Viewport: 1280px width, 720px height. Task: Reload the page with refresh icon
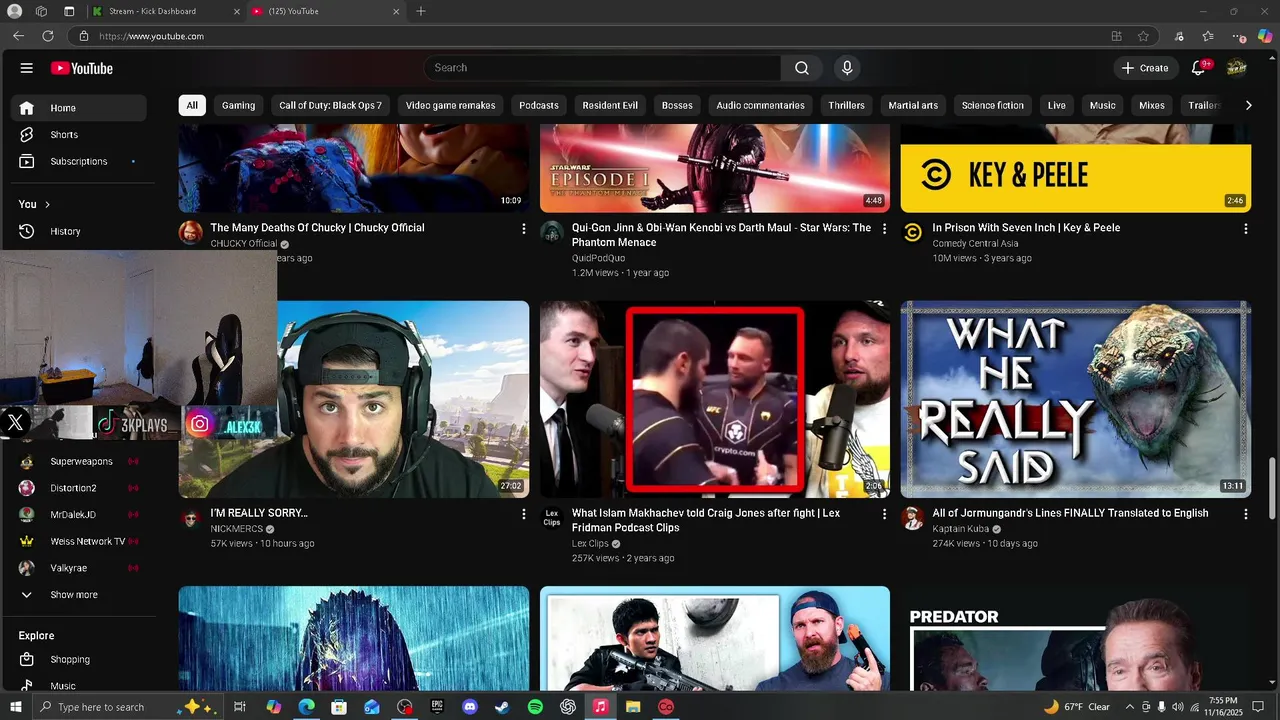(48, 36)
